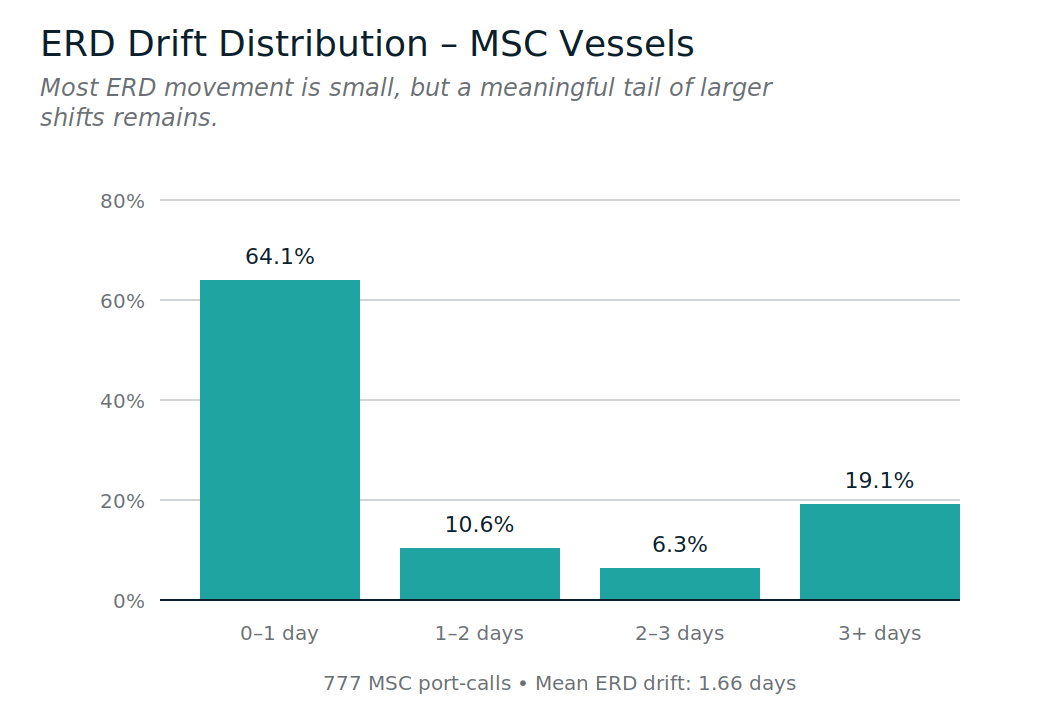Click the 3+ days bar
The image size is (1040, 720).
point(880,552)
